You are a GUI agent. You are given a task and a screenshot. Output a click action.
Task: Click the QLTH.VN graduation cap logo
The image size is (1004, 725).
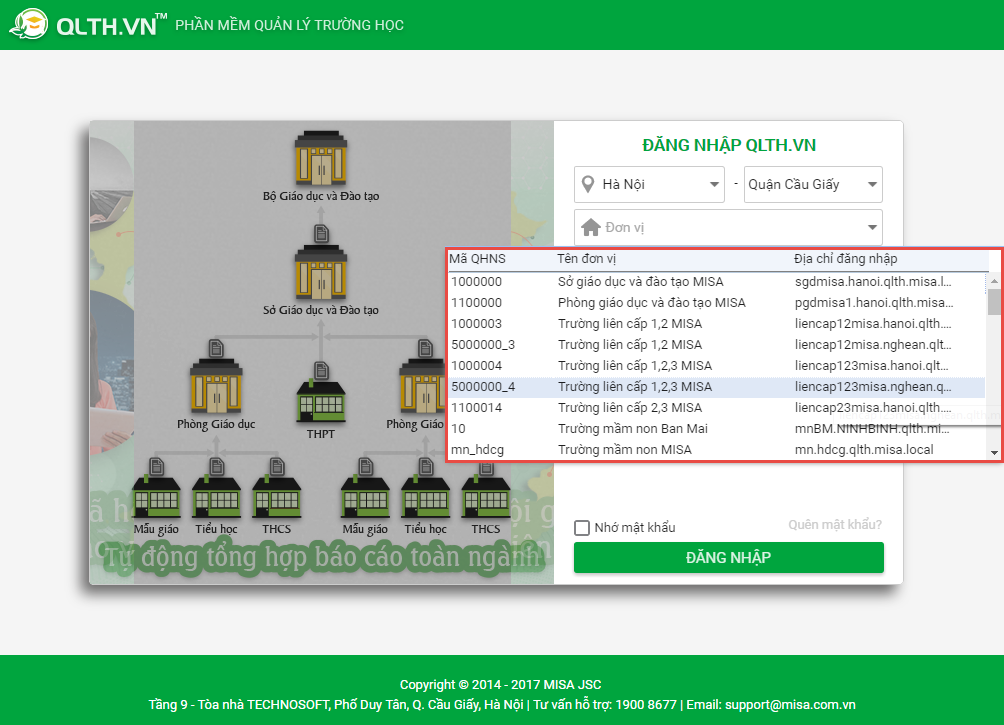coord(29,24)
